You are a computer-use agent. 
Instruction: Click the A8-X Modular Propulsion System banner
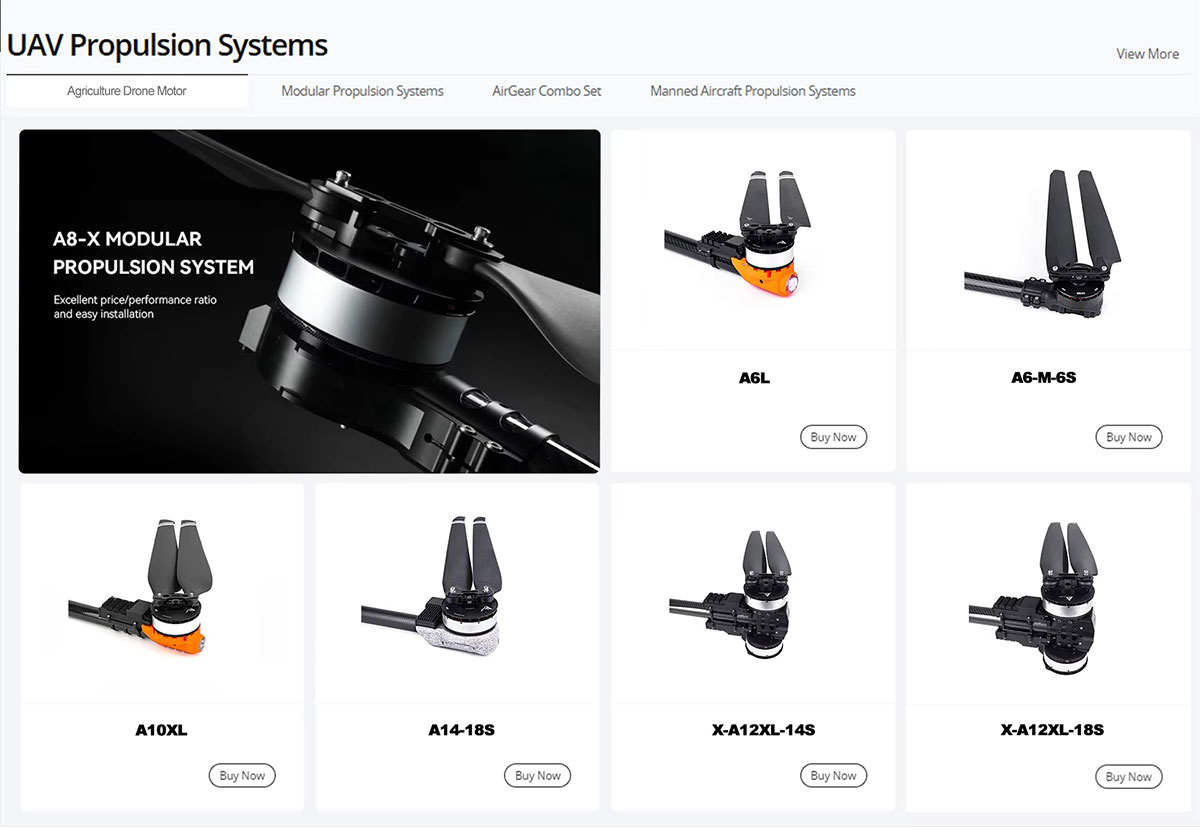click(x=309, y=301)
